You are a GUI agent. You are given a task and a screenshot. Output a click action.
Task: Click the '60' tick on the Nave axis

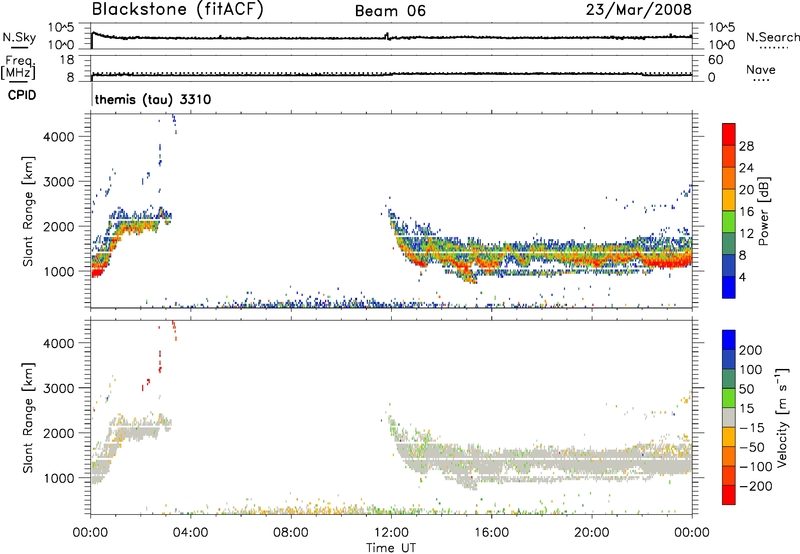click(715, 60)
